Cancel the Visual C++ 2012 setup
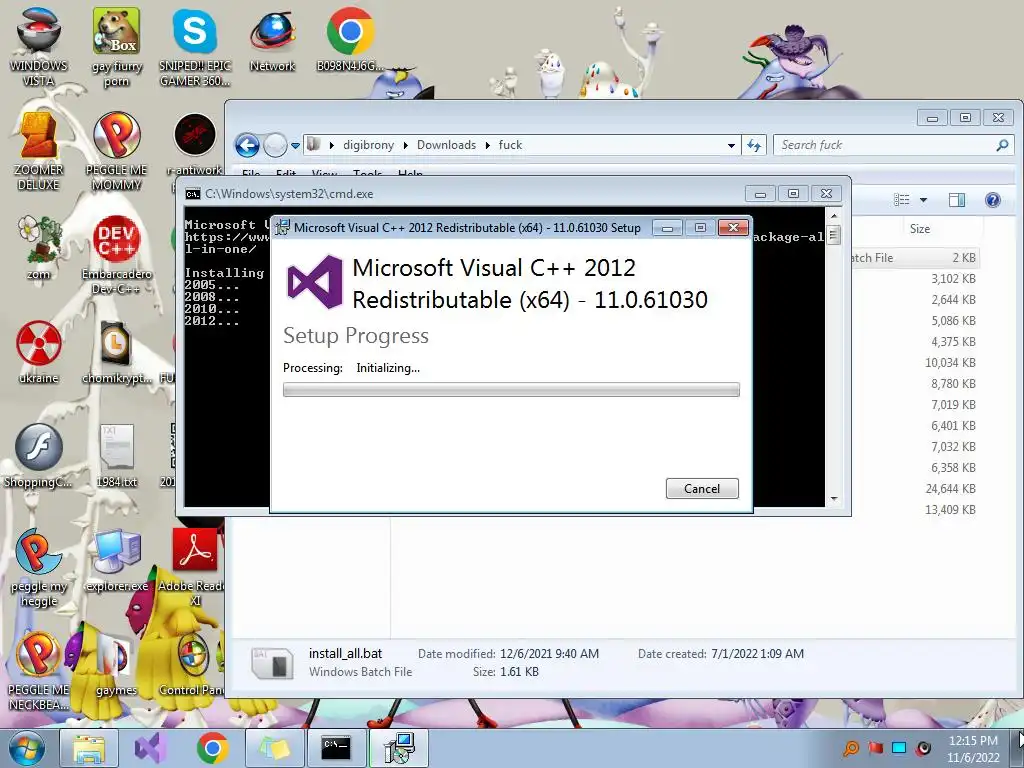The height and width of the screenshot is (768, 1024). (x=702, y=488)
